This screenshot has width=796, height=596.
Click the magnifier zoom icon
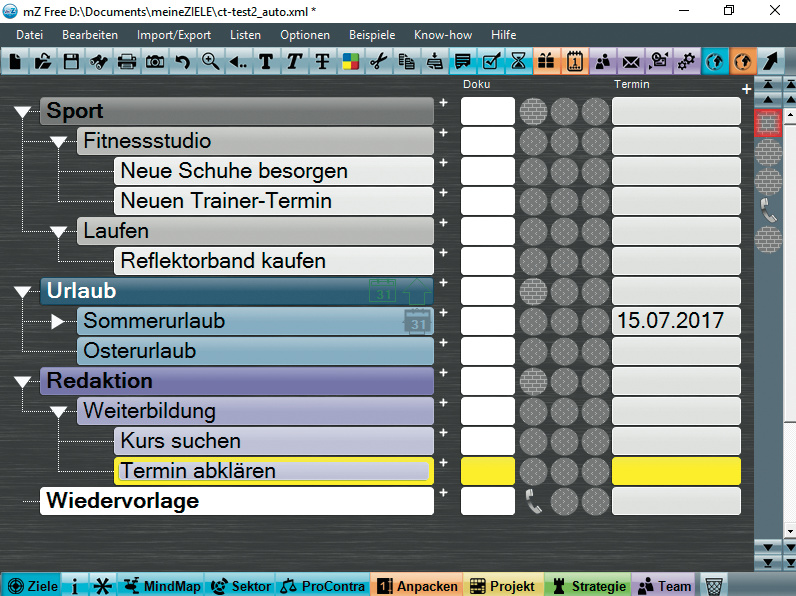(x=210, y=61)
